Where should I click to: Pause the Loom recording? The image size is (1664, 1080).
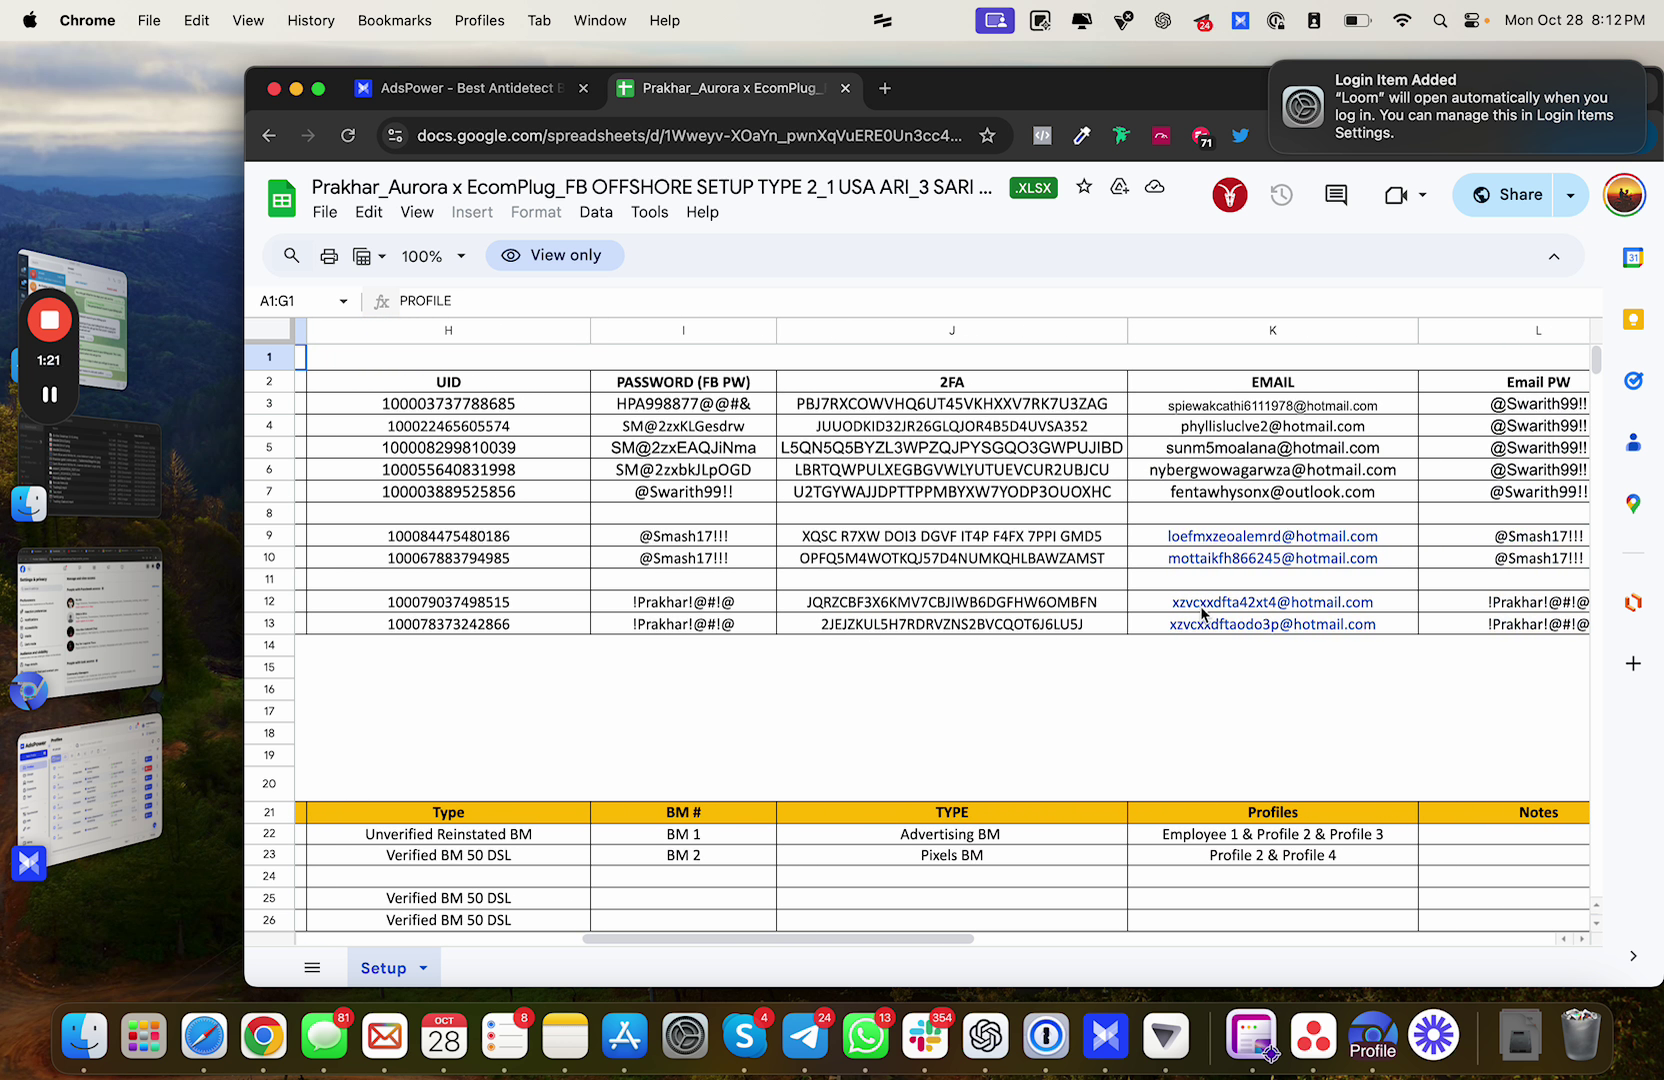point(49,394)
